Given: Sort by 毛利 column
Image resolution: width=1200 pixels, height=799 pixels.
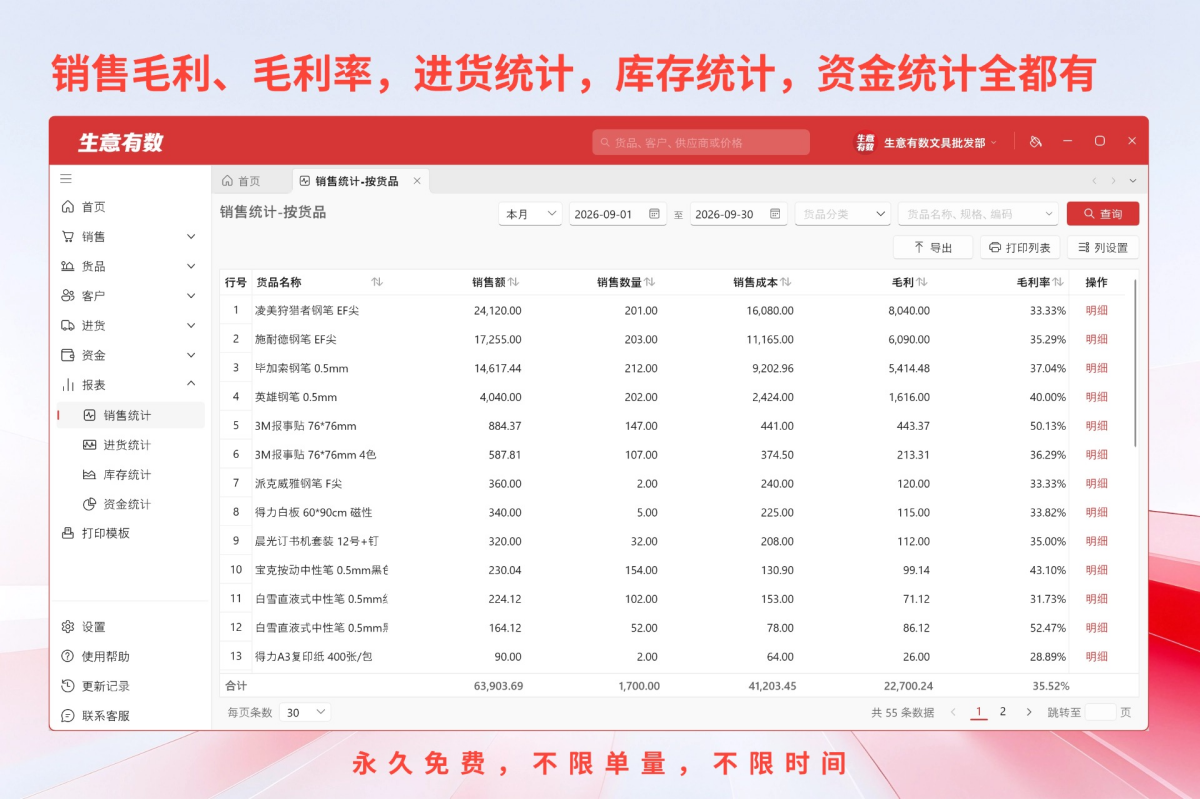Looking at the screenshot, I should (922, 282).
